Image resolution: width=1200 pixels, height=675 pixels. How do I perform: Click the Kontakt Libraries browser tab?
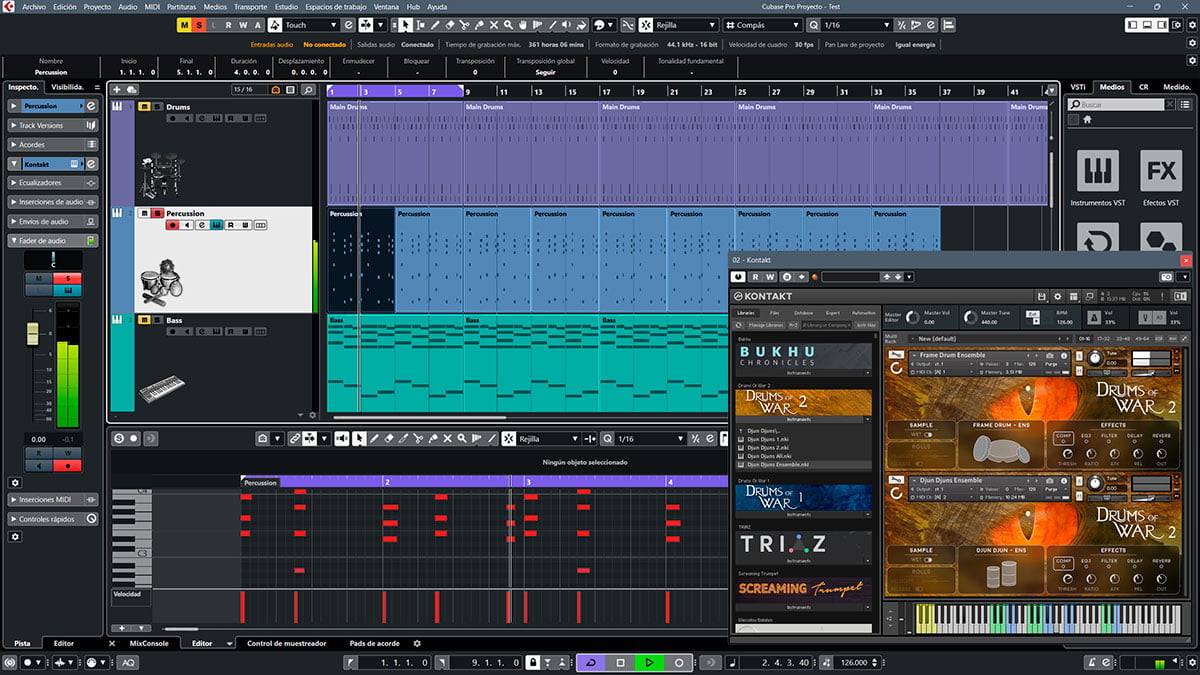[747, 313]
